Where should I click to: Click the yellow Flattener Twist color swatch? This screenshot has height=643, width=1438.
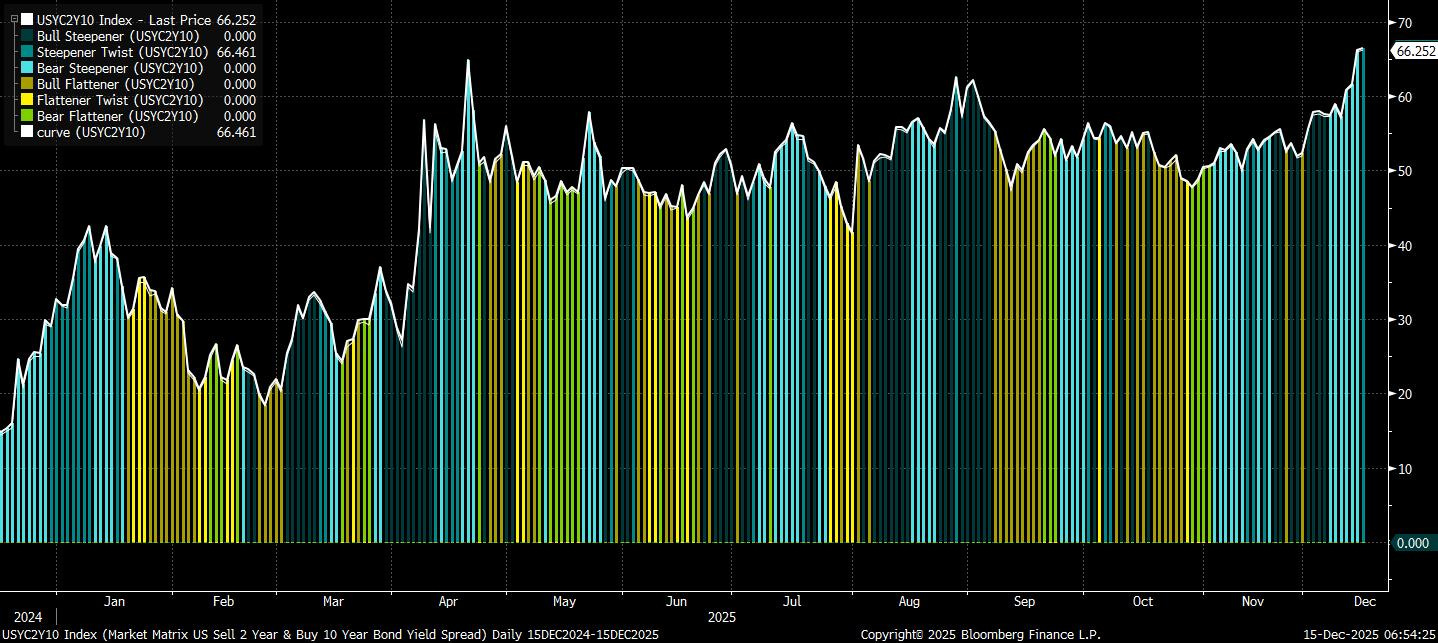[x=26, y=100]
